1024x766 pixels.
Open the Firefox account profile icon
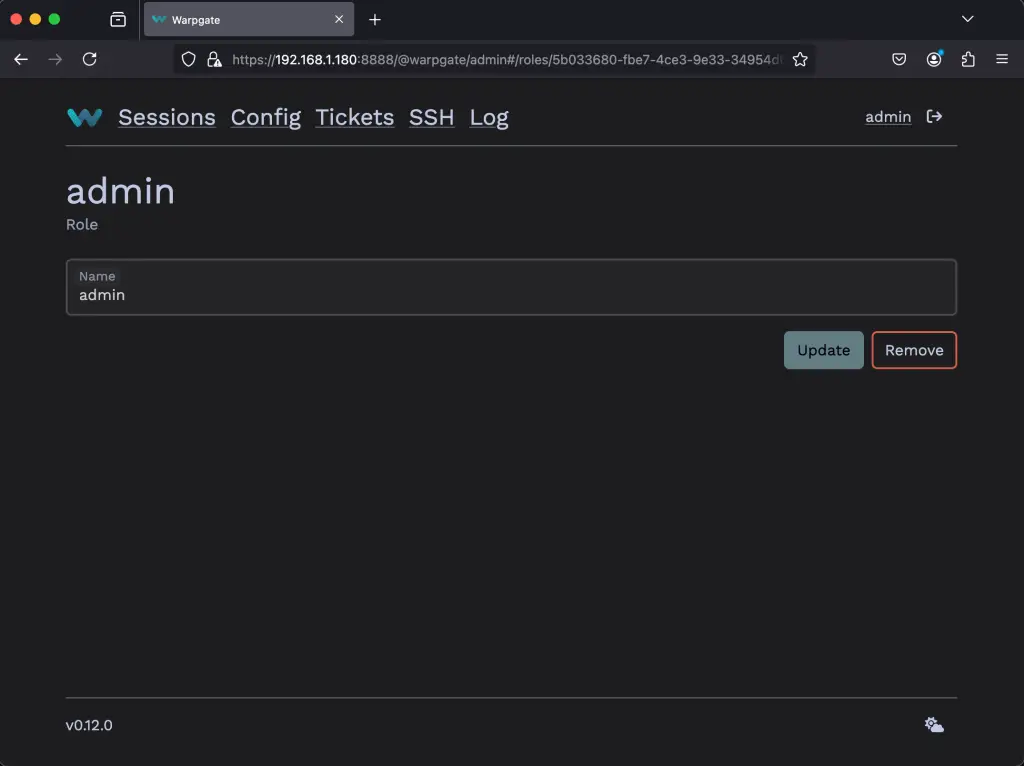[934, 59]
